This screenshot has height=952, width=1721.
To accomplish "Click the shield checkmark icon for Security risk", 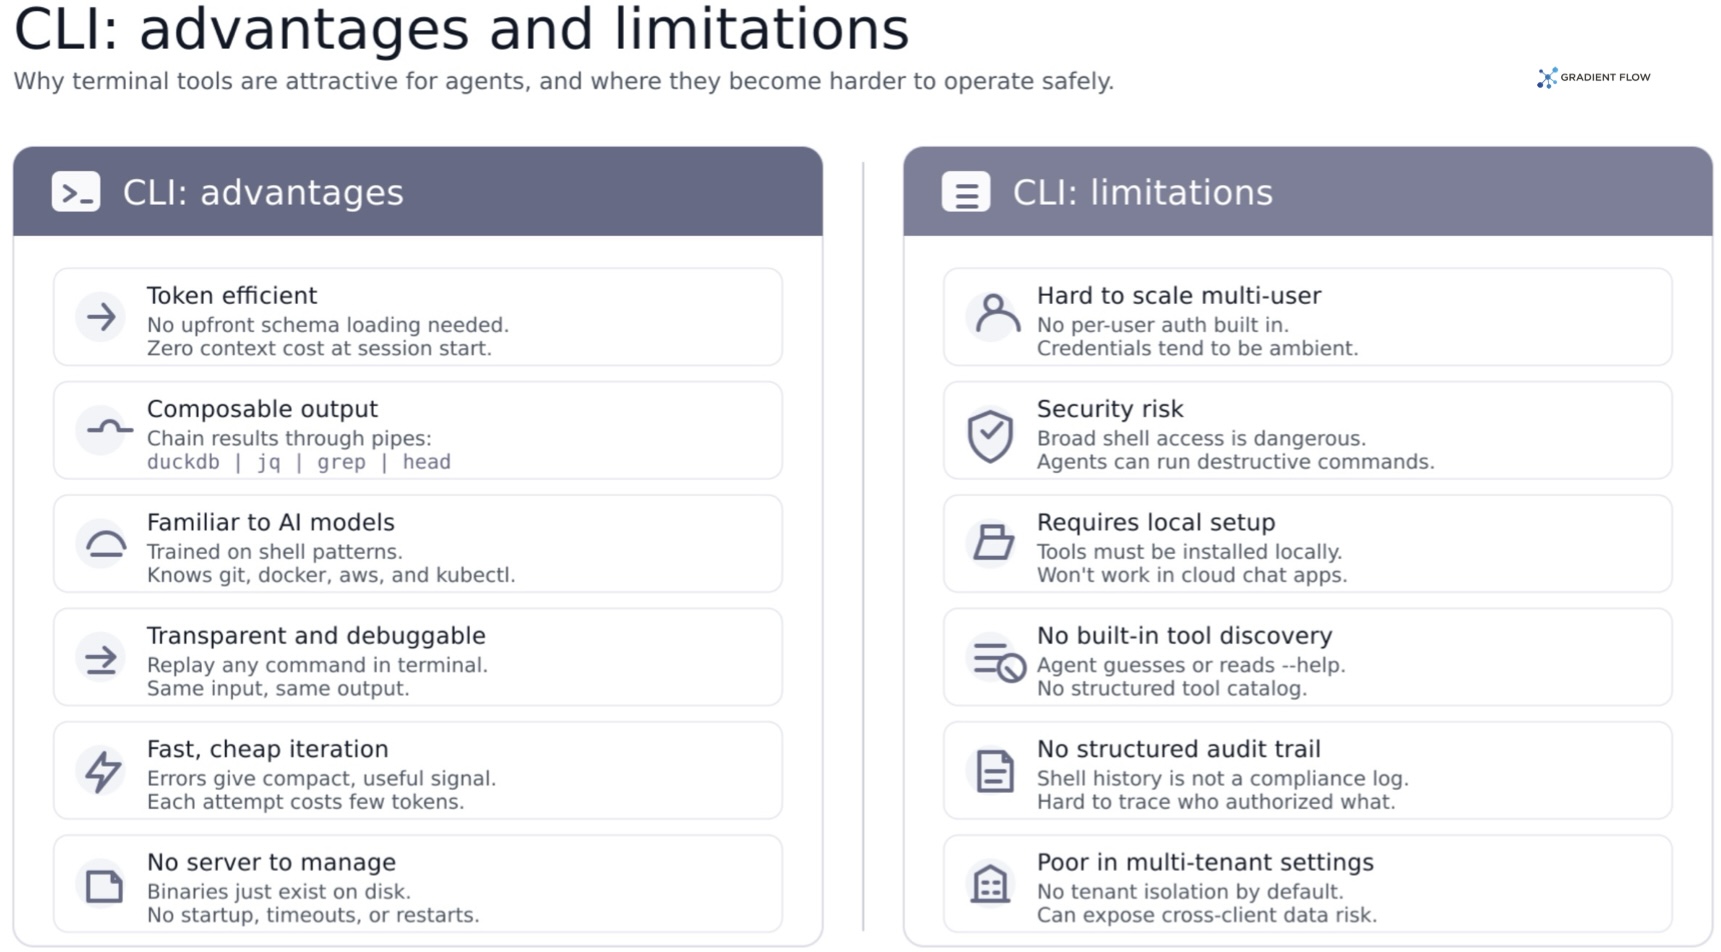I will (990, 435).
